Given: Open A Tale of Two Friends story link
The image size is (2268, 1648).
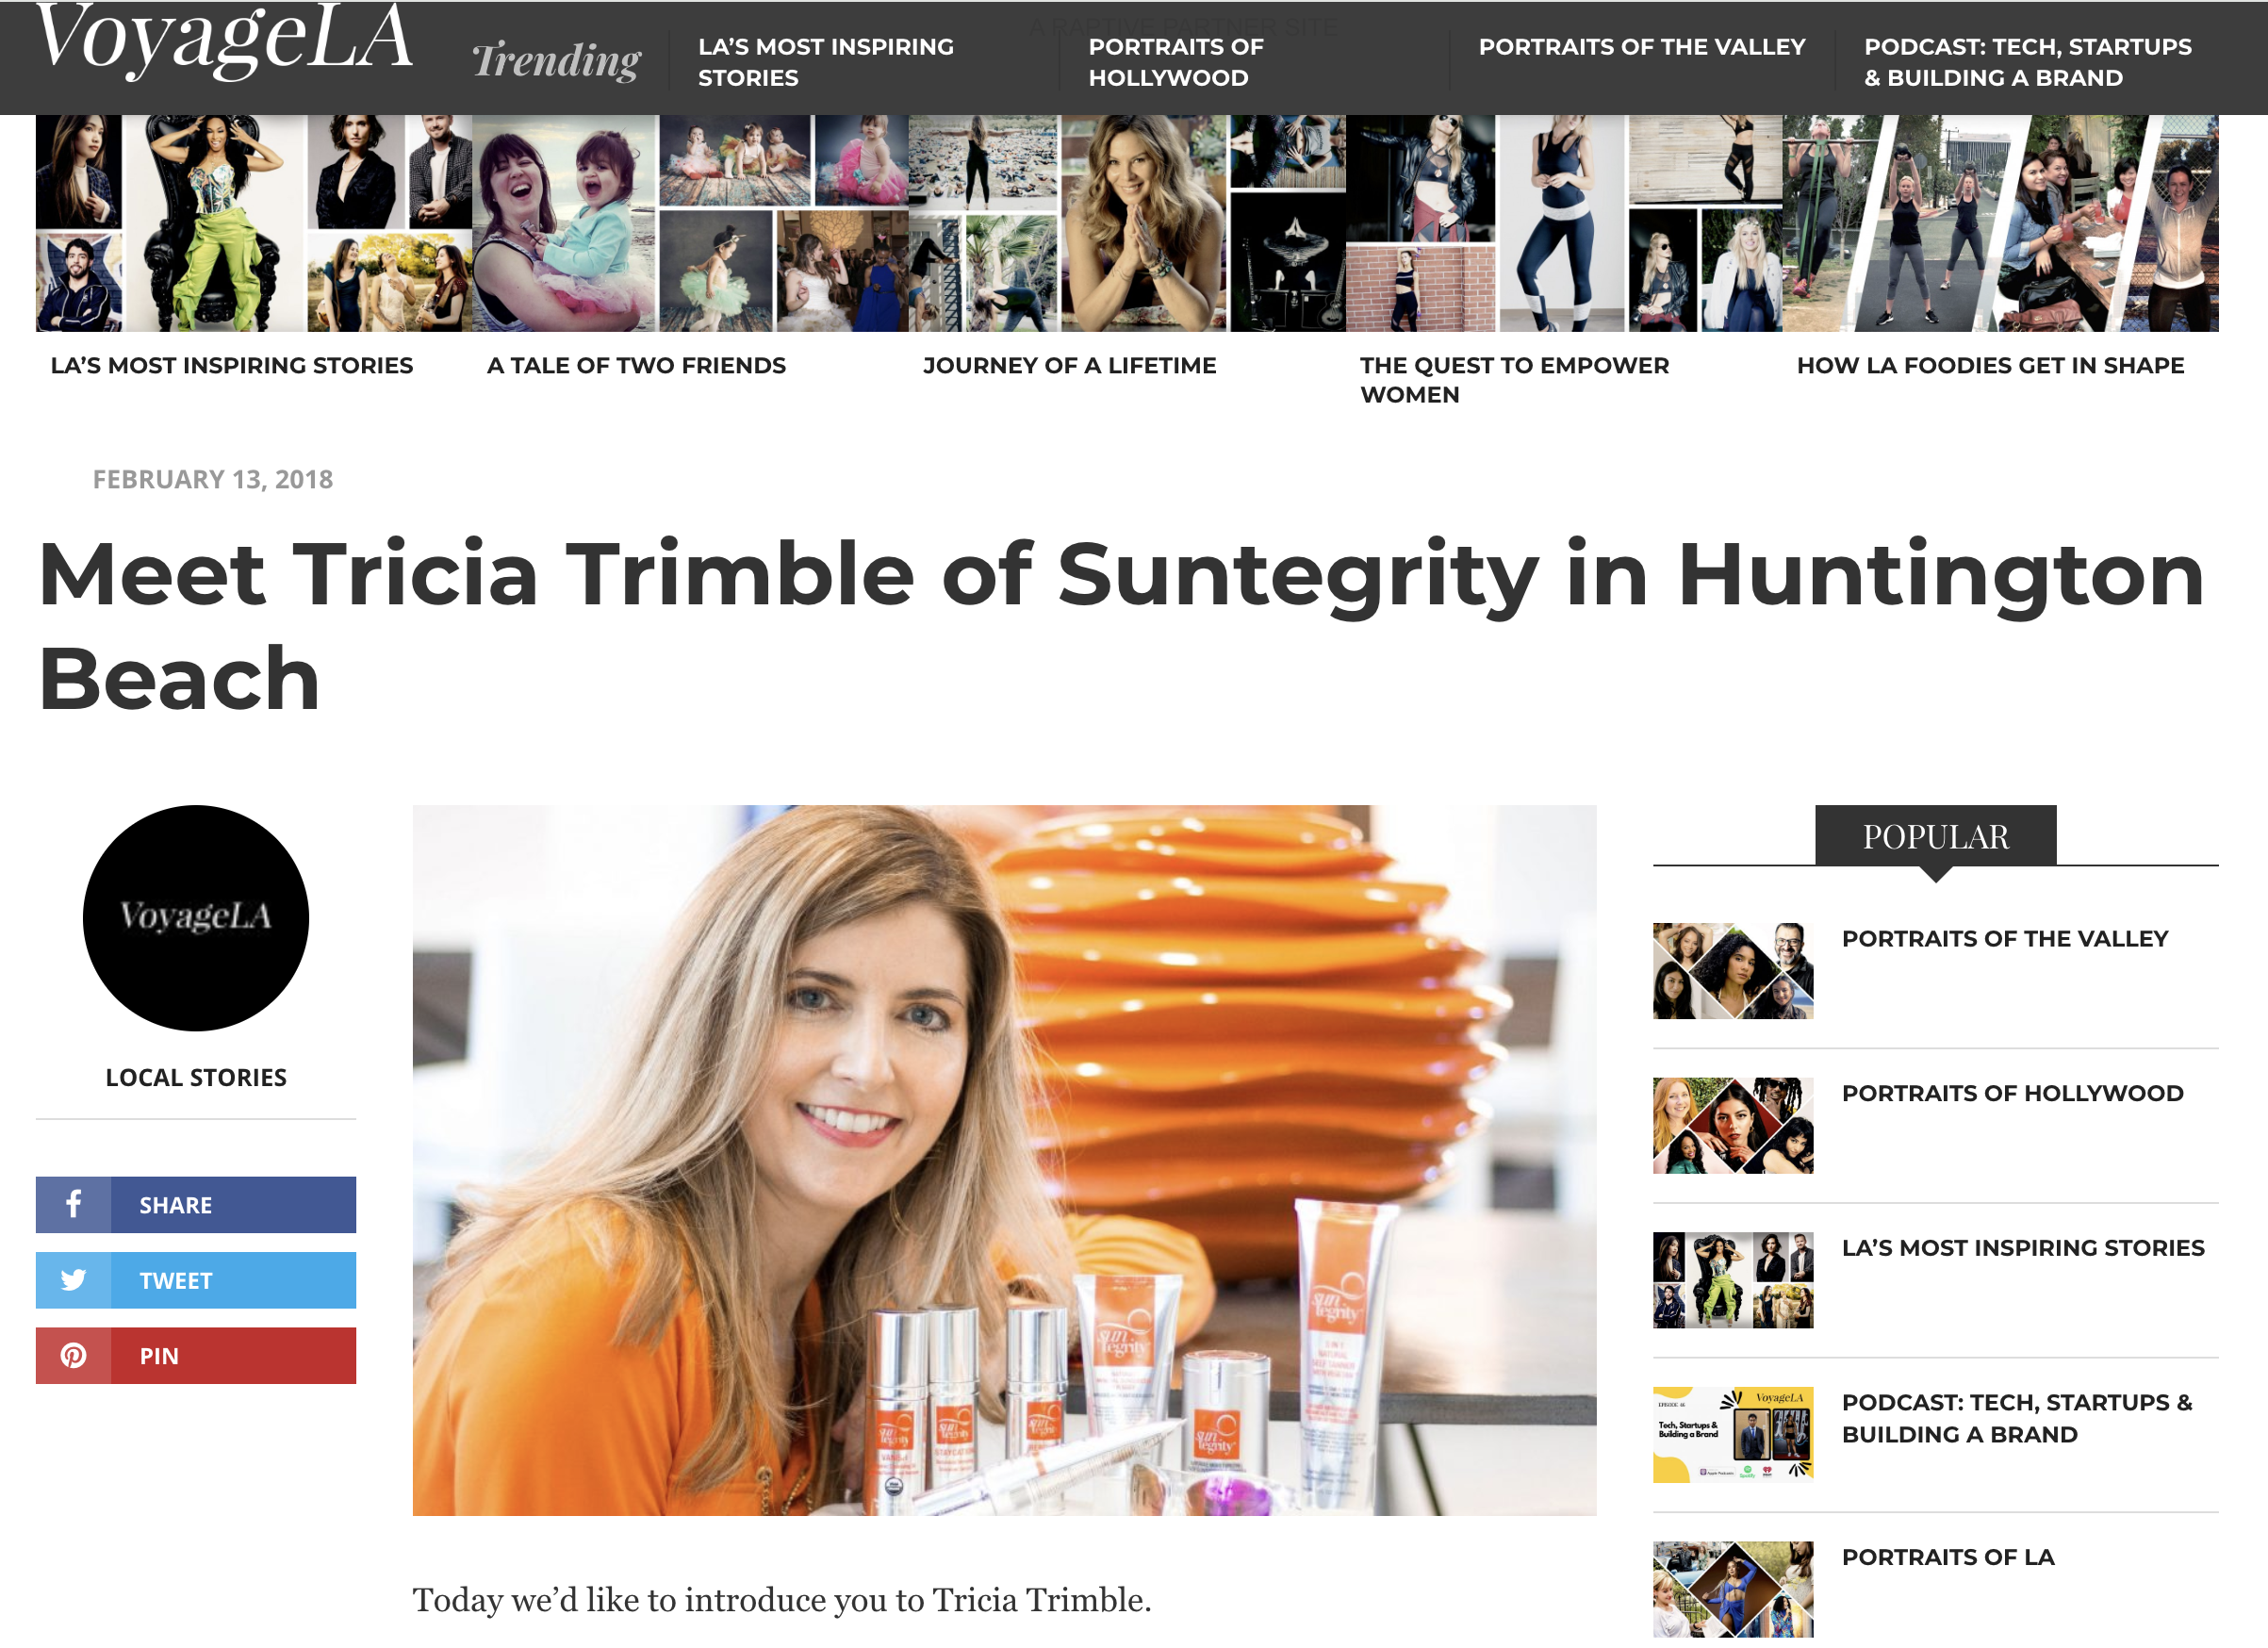Looking at the screenshot, I should (636, 365).
